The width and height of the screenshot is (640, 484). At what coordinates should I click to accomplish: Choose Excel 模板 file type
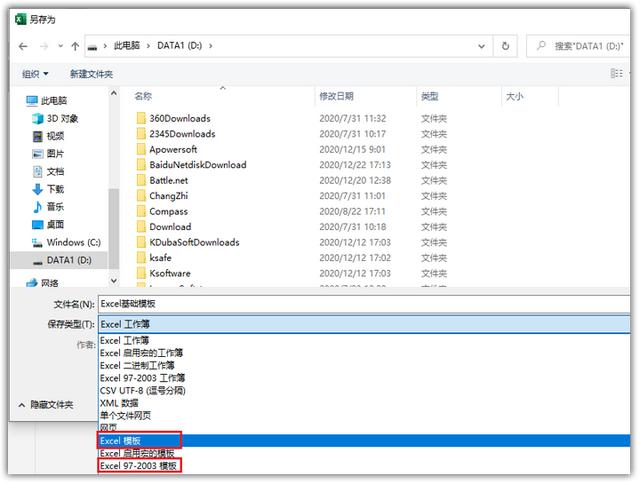tap(364, 441)
